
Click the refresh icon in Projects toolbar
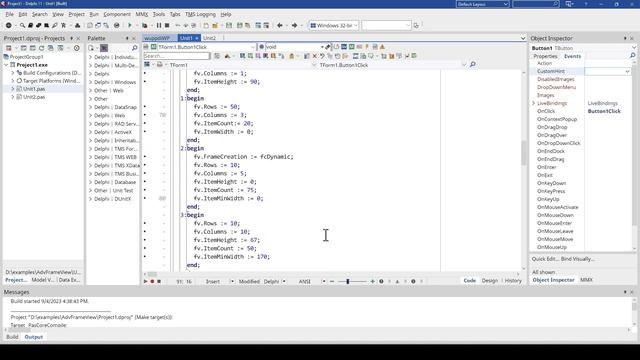(41, 48)
